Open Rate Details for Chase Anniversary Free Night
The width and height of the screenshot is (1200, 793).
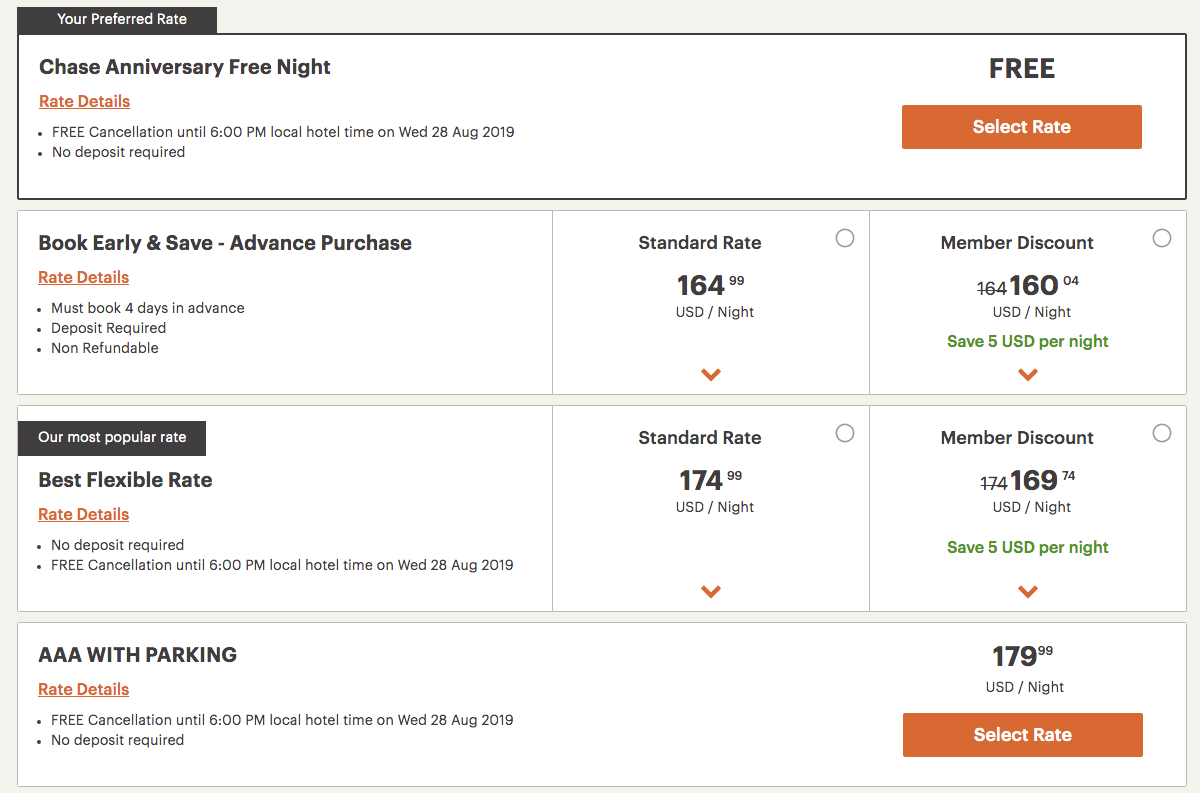tap(84, 101)
